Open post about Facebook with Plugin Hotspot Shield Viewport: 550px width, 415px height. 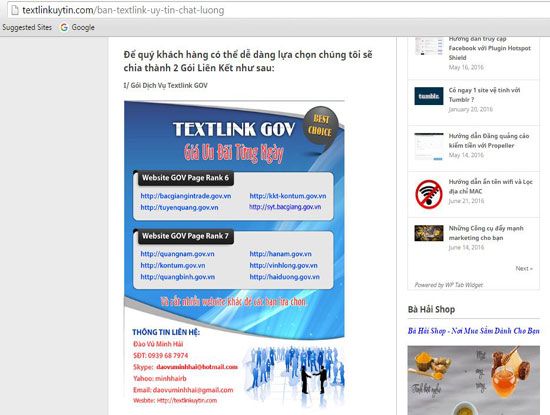click(x=490, y=48)
